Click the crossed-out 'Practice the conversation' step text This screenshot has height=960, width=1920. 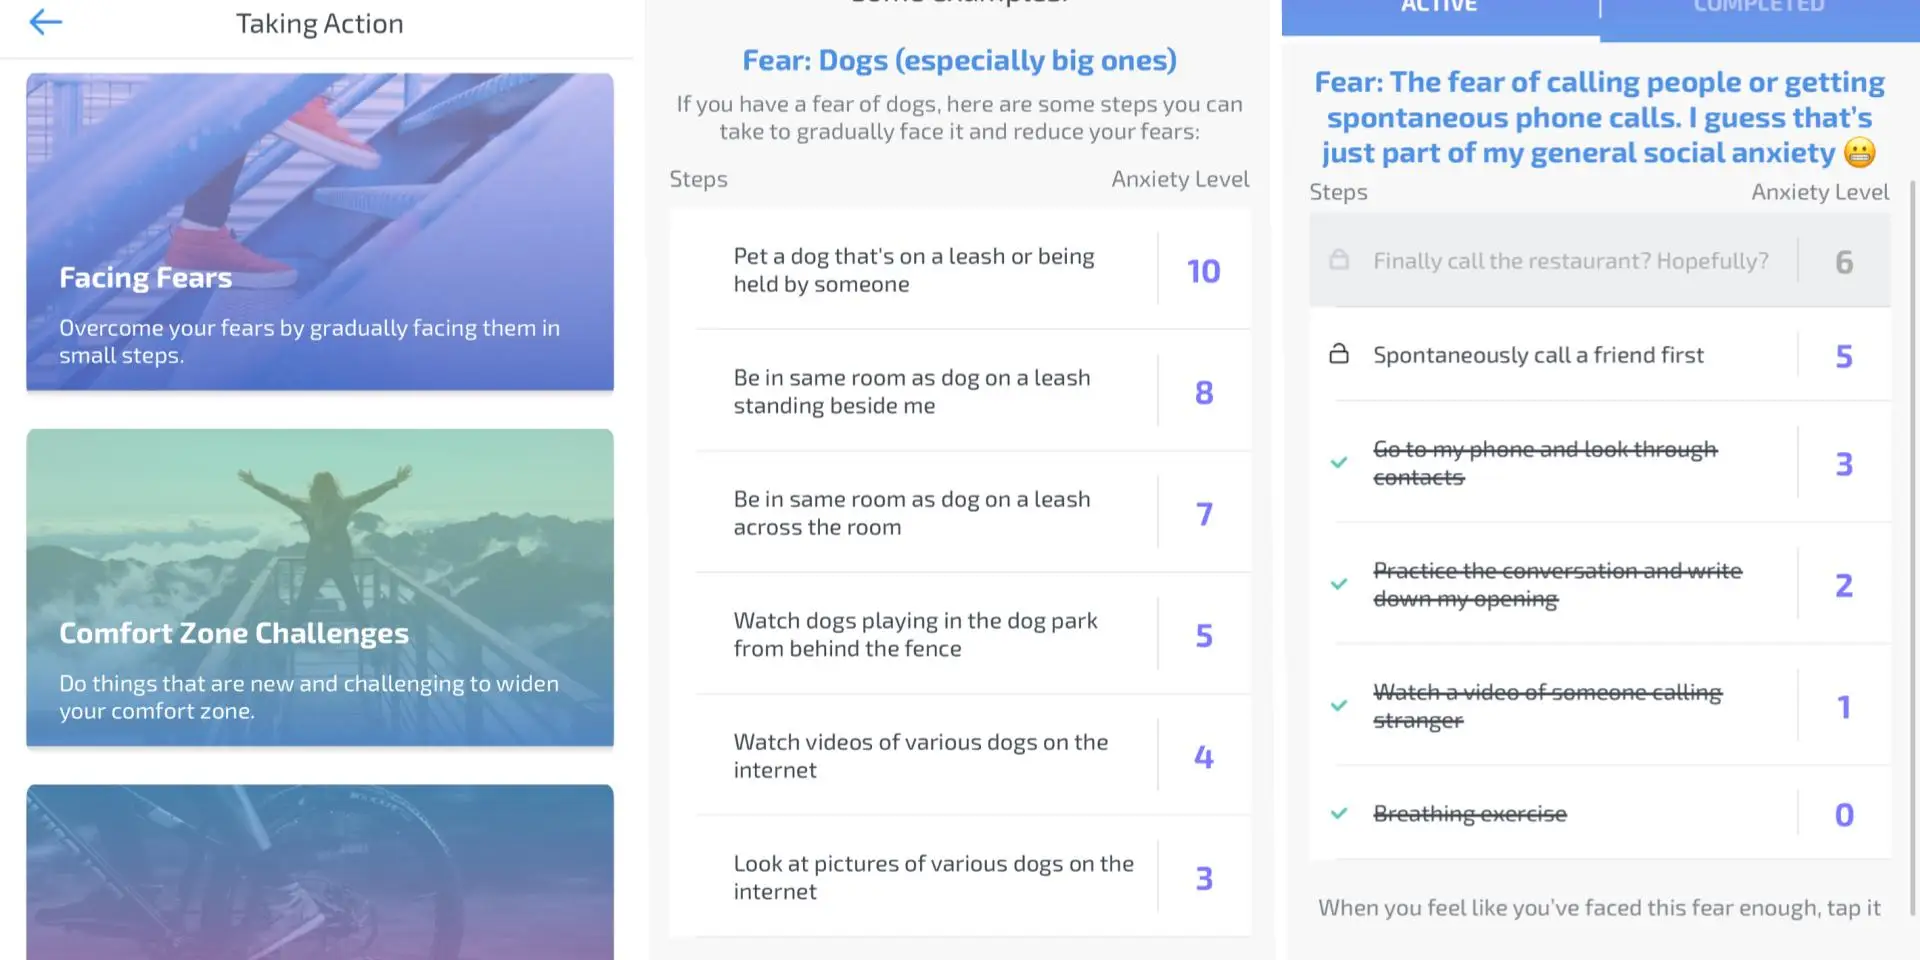click(1557, 584)
